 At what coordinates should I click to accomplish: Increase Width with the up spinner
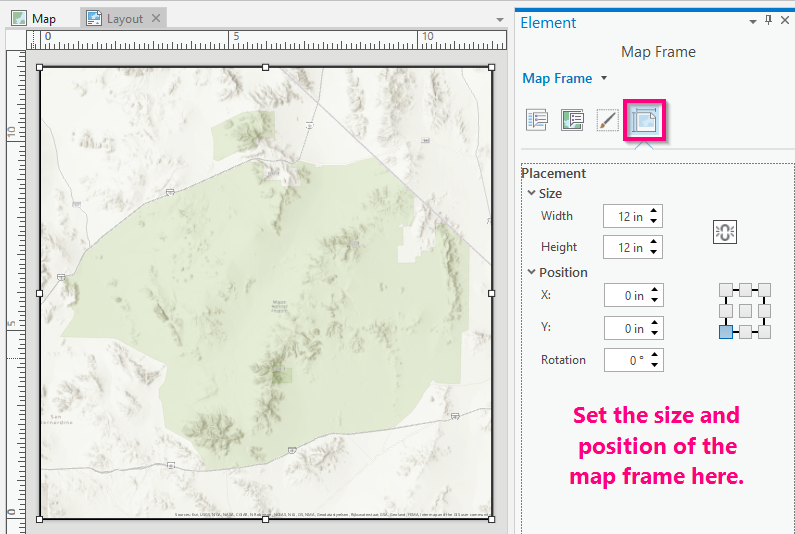[654, 211]
